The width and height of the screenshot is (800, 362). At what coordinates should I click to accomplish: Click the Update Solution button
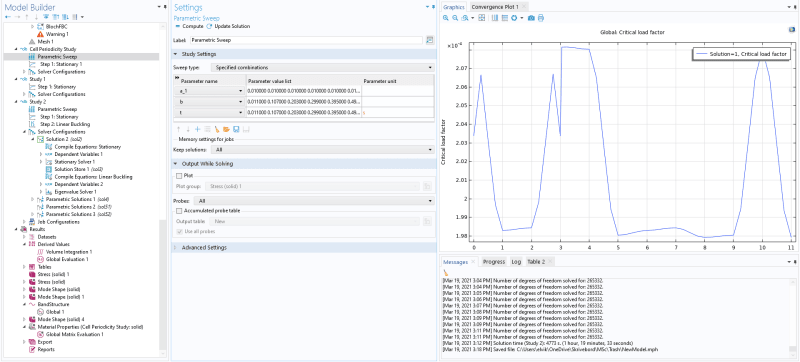pyautogui.click(x=229, y=26)
